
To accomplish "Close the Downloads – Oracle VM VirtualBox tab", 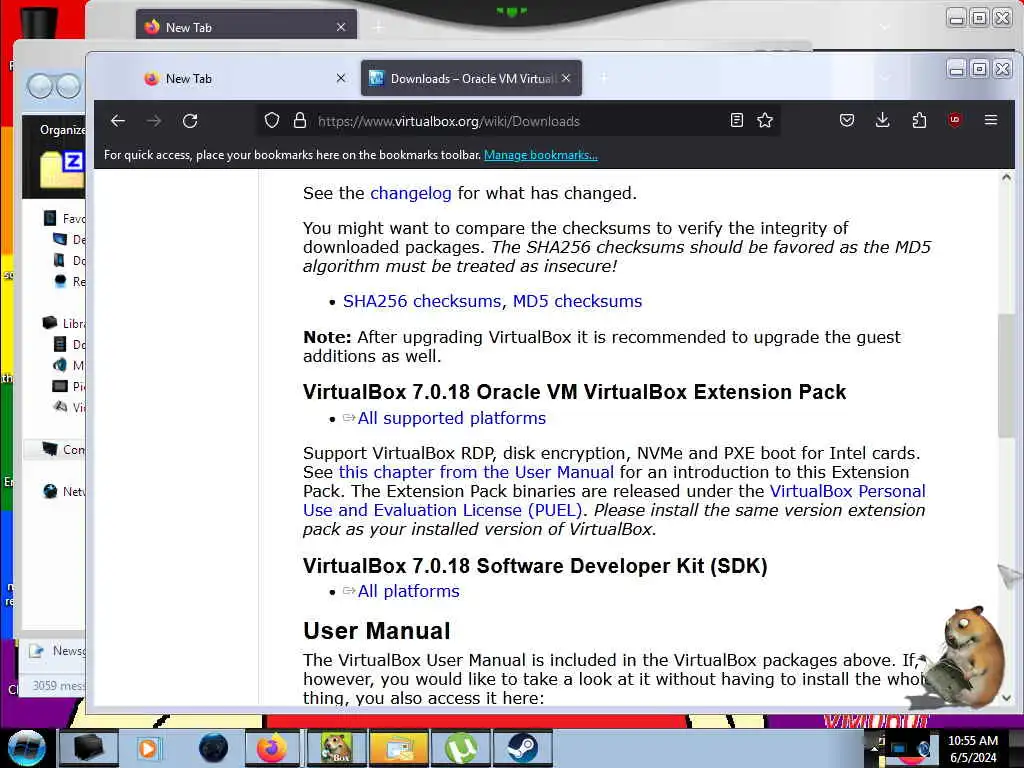I will [566, 78].
